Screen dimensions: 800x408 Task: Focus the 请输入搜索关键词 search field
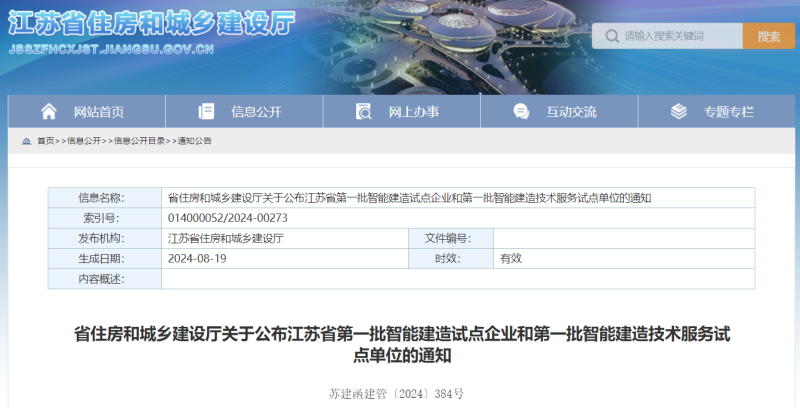(x=678, y=36)
